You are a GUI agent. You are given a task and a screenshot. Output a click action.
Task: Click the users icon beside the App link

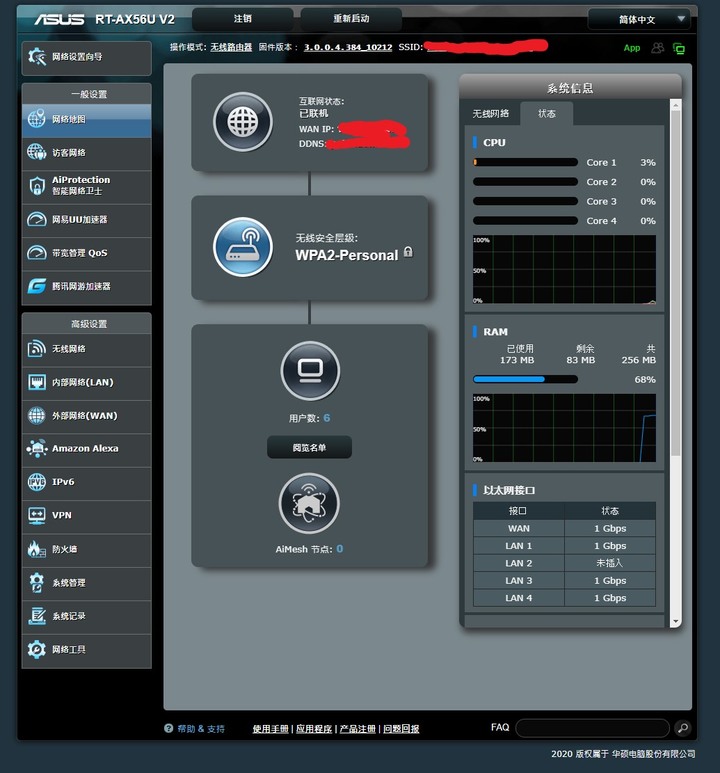coord(657,48)
